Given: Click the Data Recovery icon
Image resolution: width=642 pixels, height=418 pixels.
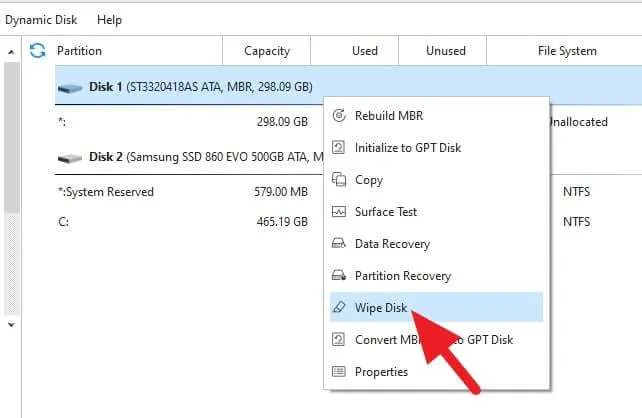Looking at the screenshot, I should (339, 243).
